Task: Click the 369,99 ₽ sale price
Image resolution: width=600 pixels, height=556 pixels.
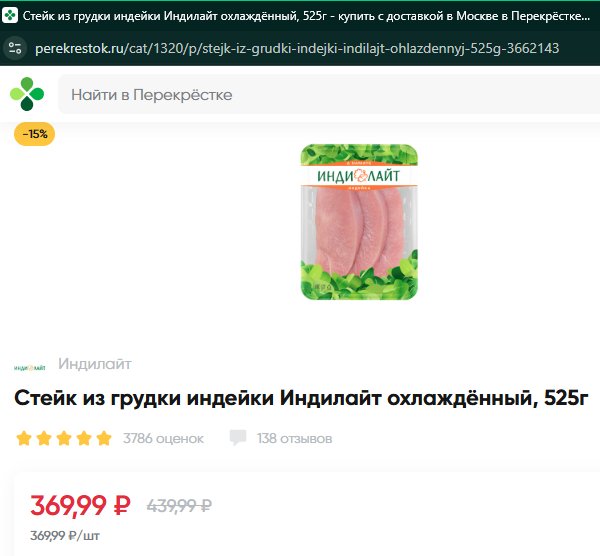Action: point(80,505)
